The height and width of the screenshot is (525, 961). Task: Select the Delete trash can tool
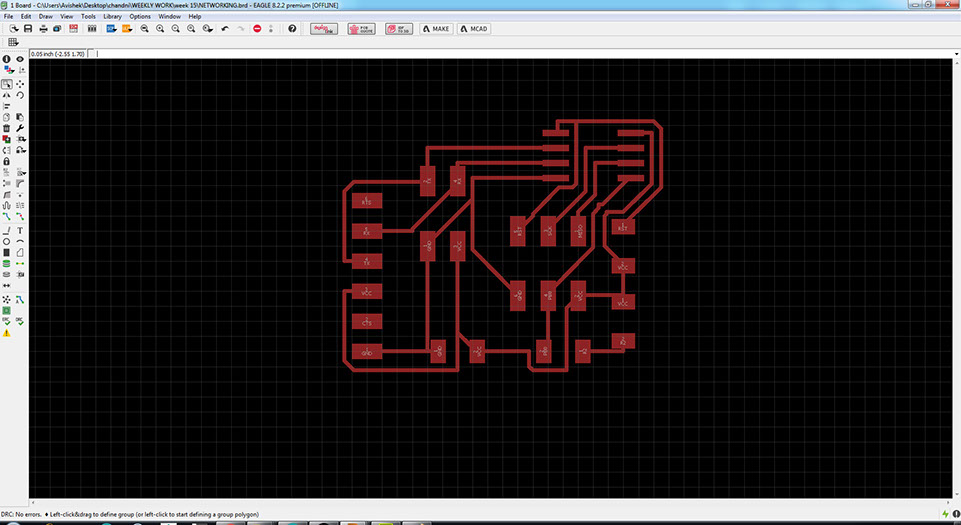6,128
